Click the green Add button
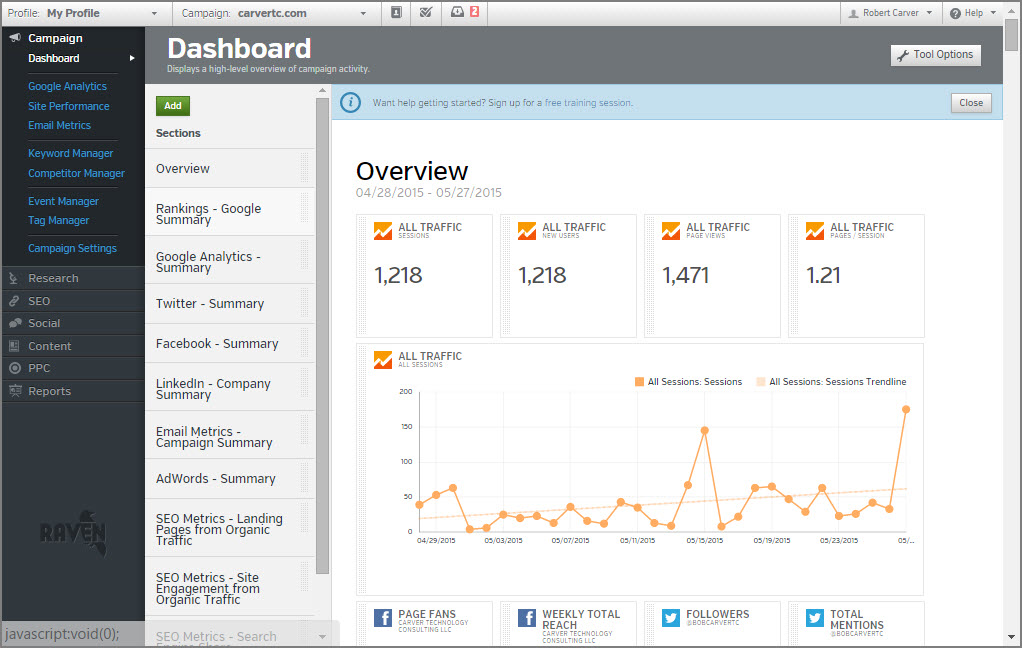 click(173, 106)
